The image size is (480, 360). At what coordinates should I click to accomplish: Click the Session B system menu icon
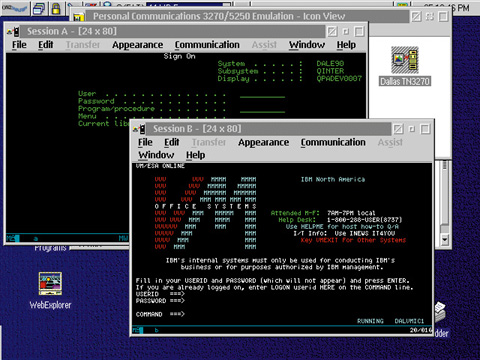point(139,129)
